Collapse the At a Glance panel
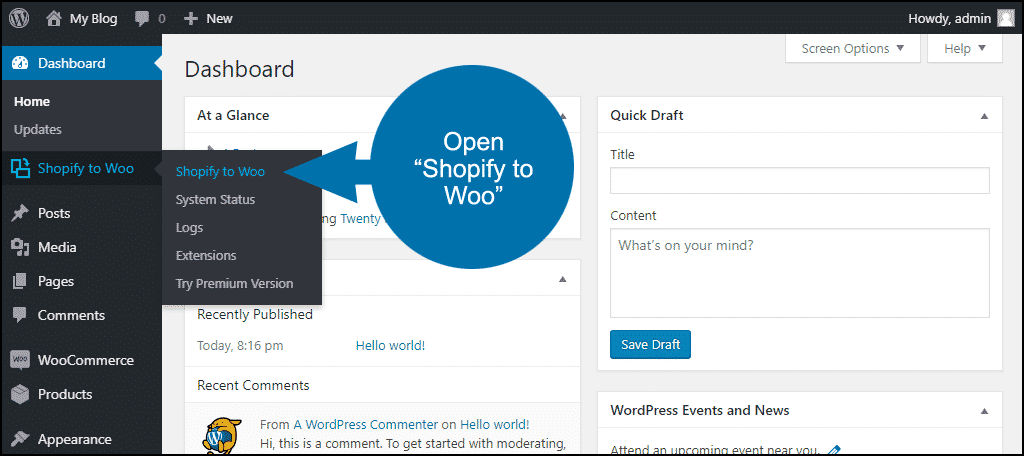Viewport: 1024px width, 456px height. click(563, 116)
